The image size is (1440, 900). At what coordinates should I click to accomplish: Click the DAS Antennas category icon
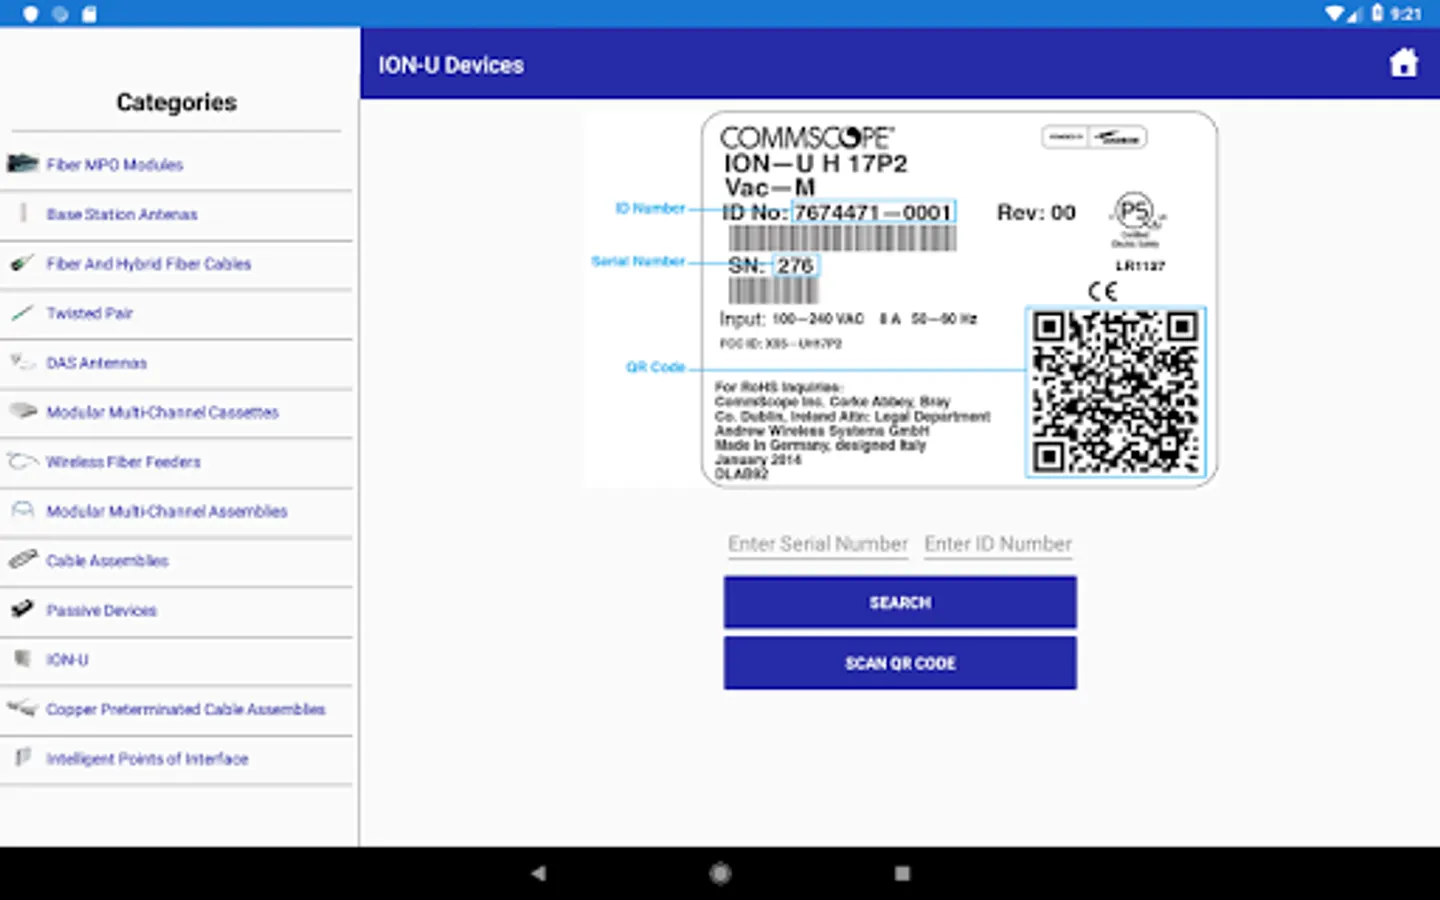click(22, 362)
